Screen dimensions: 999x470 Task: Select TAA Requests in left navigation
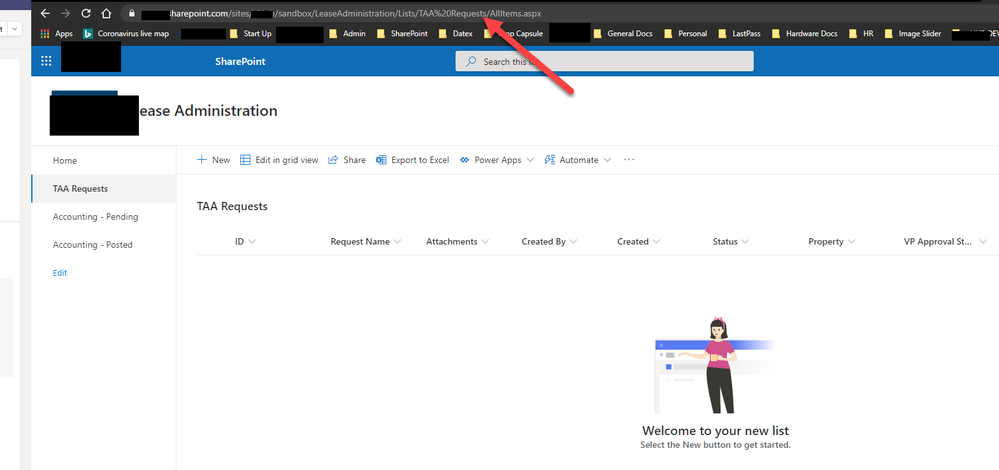click(104, 189)
